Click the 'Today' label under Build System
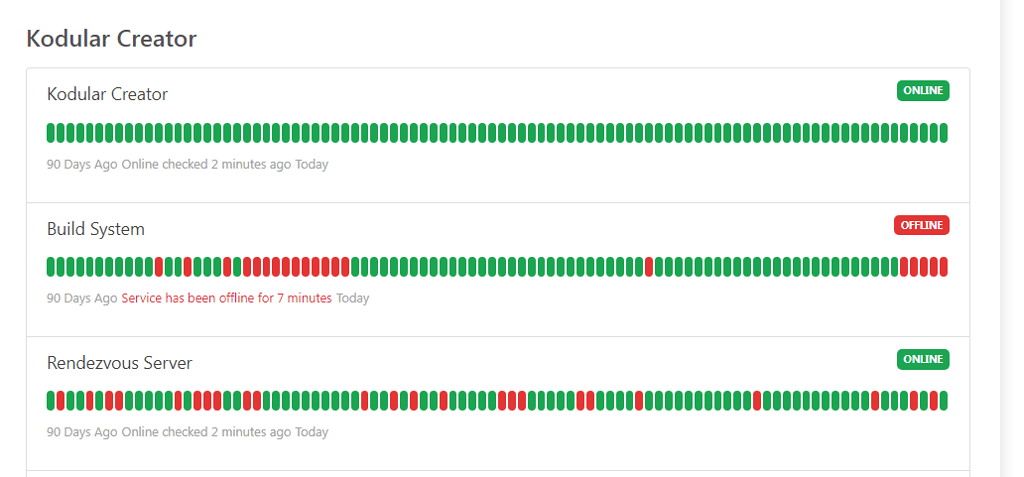 coord(352,298)
